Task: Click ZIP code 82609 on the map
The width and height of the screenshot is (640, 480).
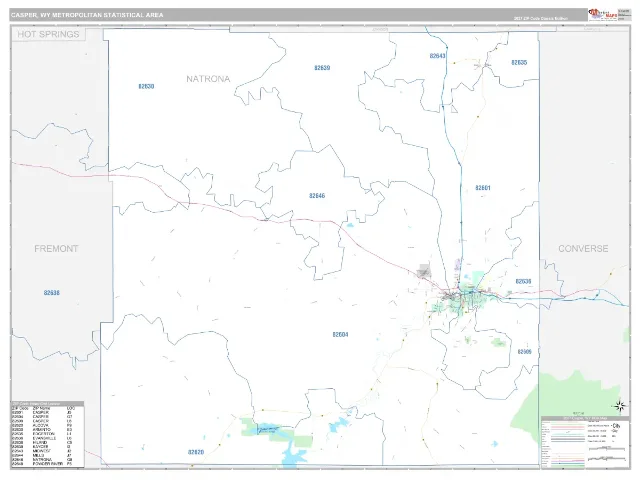Action: (524, 351)
